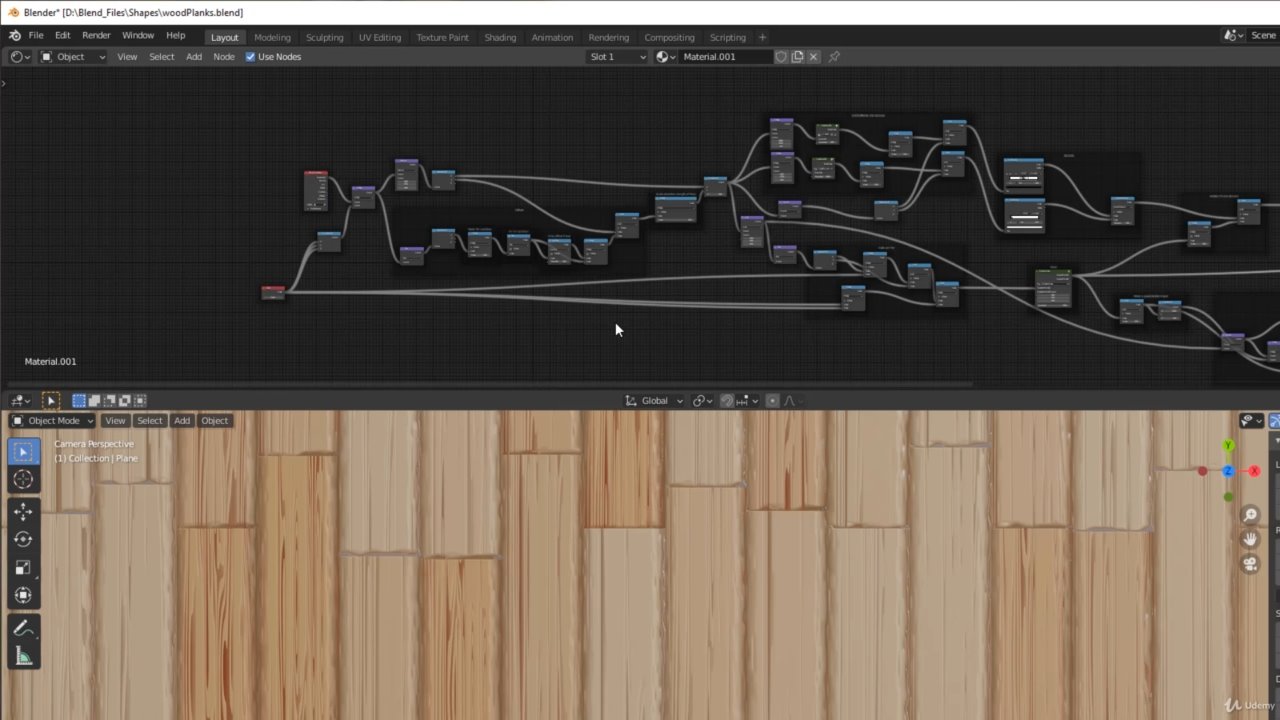Unlink Material.001 with the X button
This screenshot has width=1280, height=720.
[814, 57]
